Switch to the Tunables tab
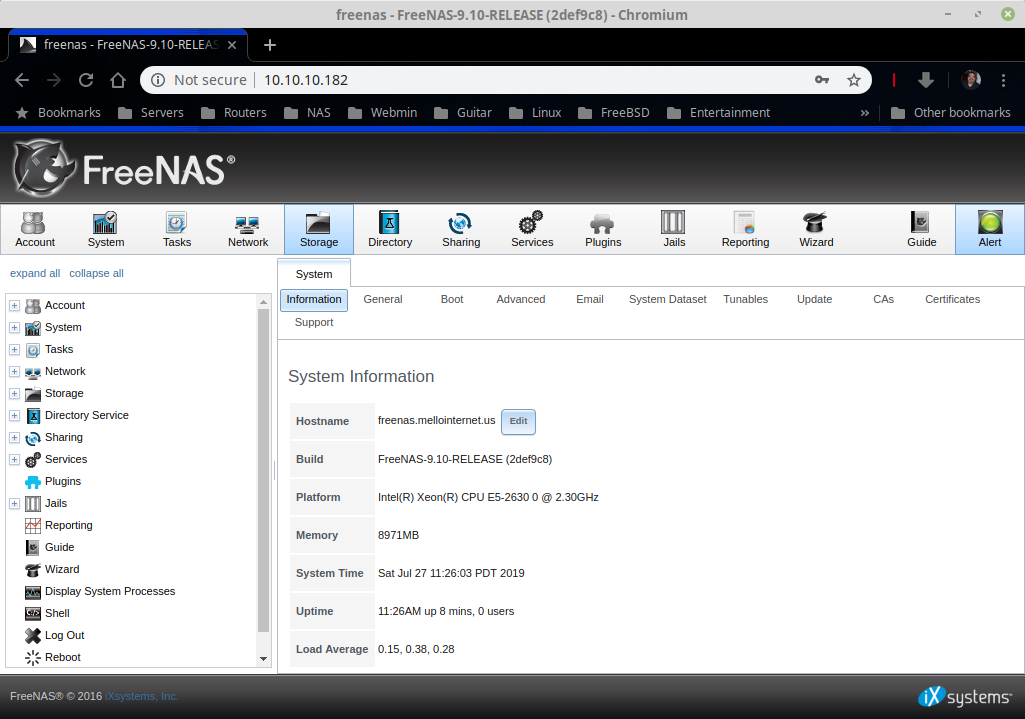This screenshot has width=1025, height=719. tap(745, 299)
